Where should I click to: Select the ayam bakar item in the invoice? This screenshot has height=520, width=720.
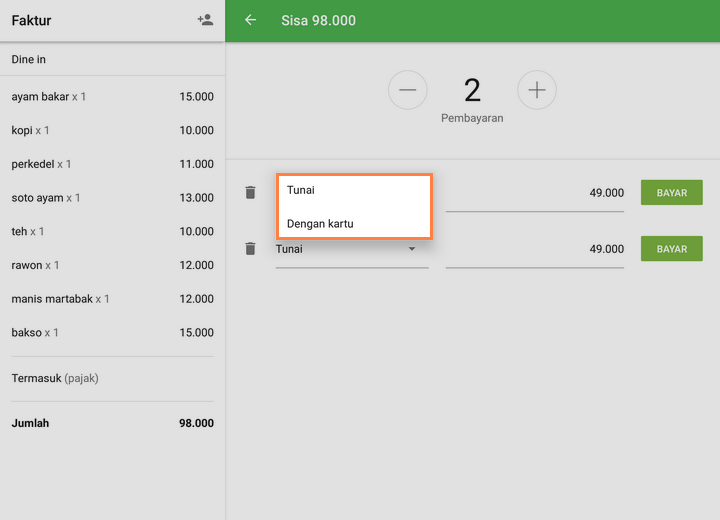112,97
